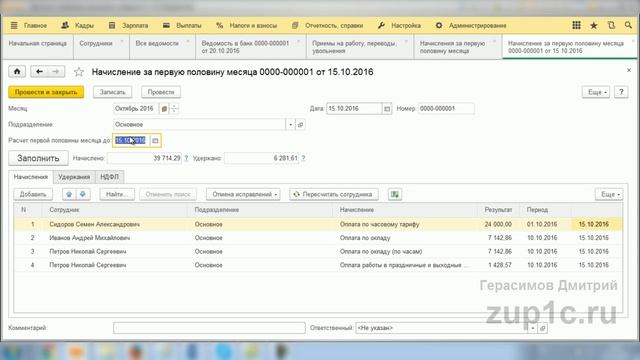Open the table Еще dropdown
This screenshot has height=360, width=640.
[x=609, y=194]
